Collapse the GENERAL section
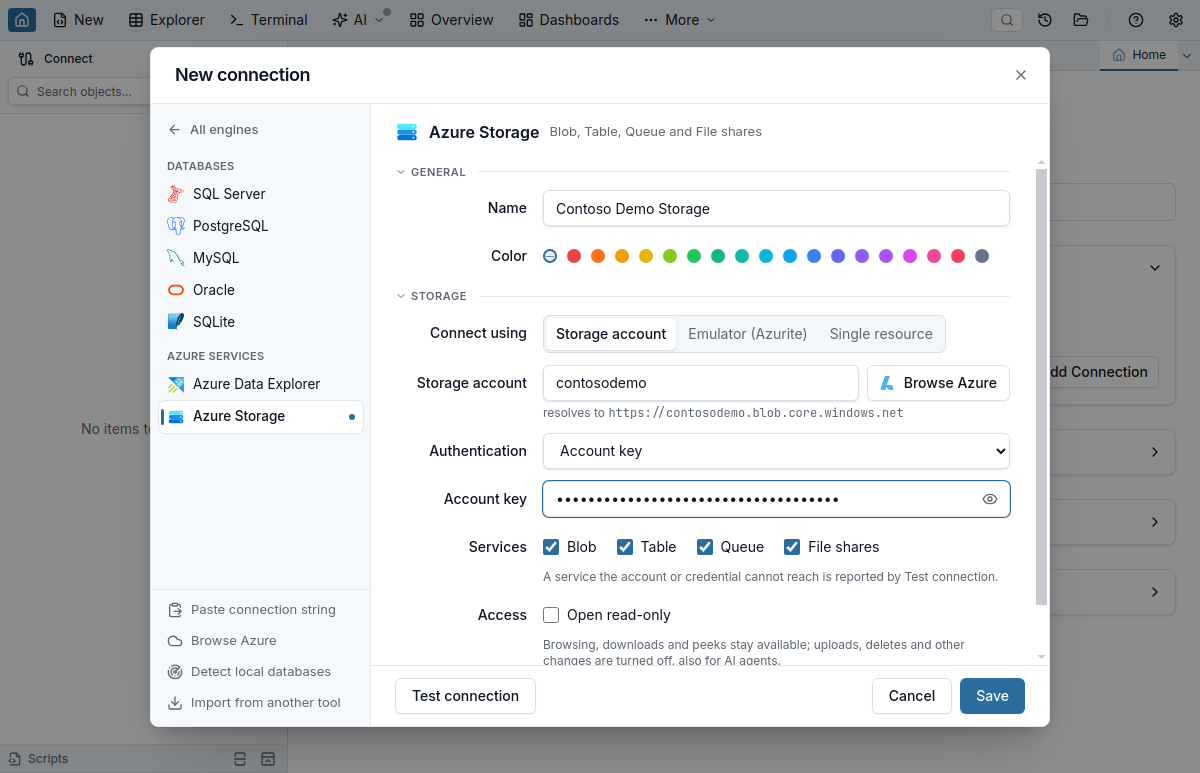The height and width of the screenshot is (773, 1200). pos(401,172)
